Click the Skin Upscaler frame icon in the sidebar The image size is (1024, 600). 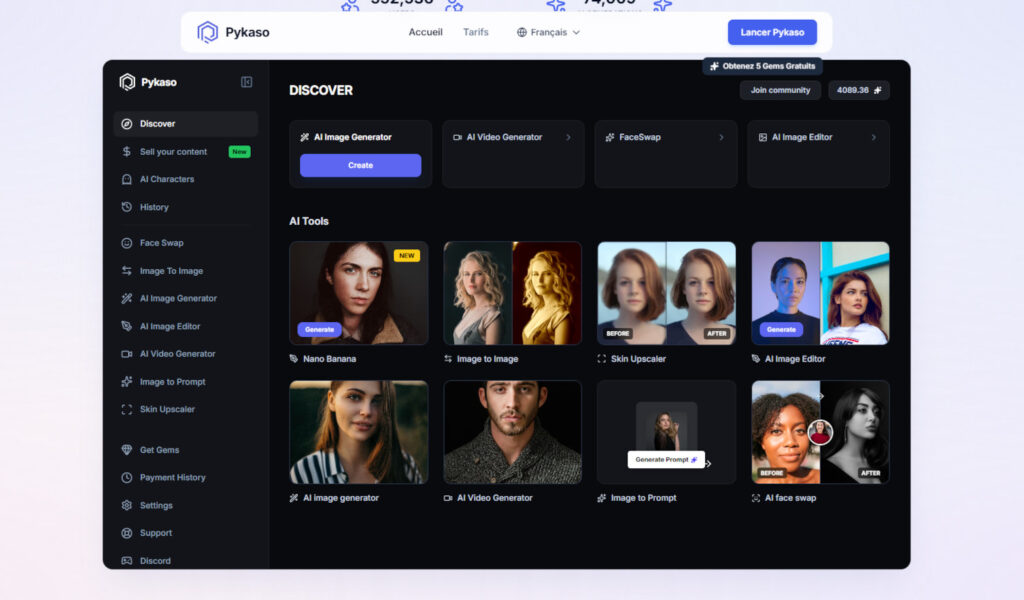click(127, 409)
